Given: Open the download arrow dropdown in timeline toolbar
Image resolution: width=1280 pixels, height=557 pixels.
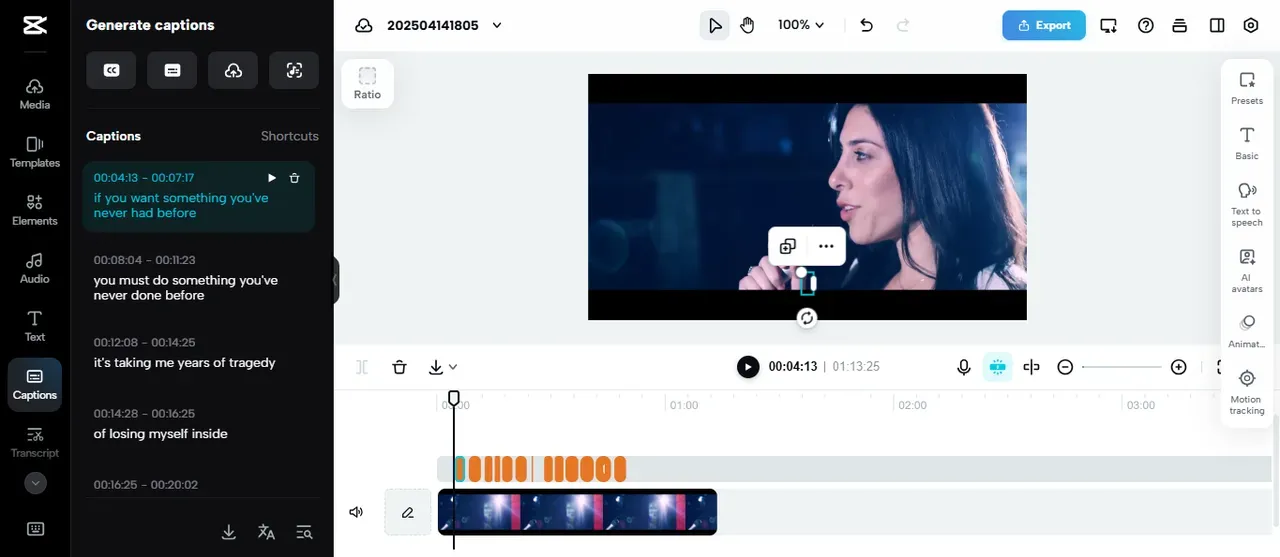Looking at the screenshot, I should click(442, 367).
